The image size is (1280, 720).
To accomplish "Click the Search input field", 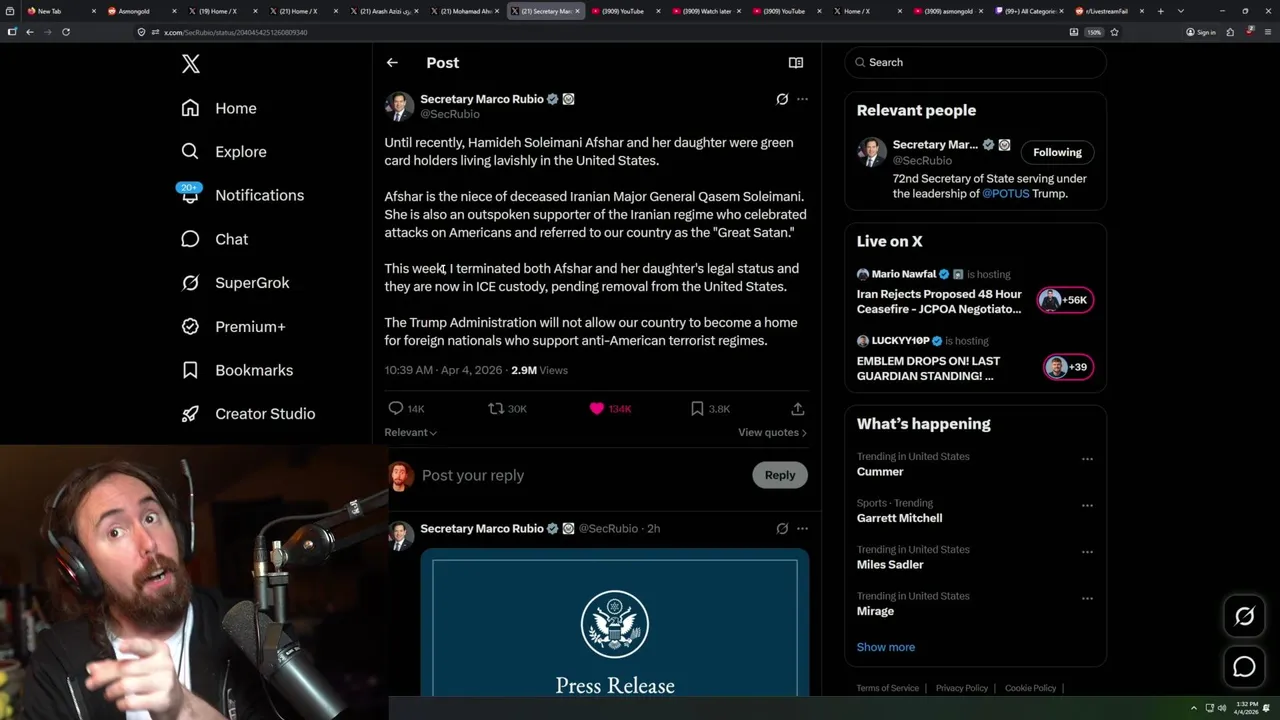I will click(975, 62).
